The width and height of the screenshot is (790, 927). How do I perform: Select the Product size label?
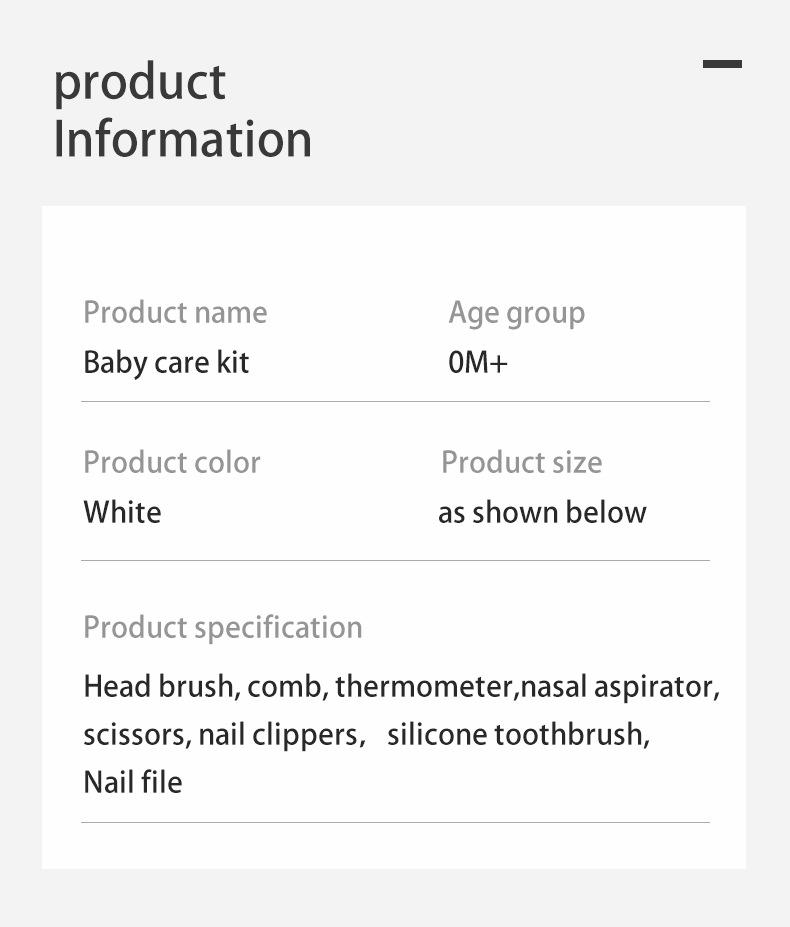[521, 462]
